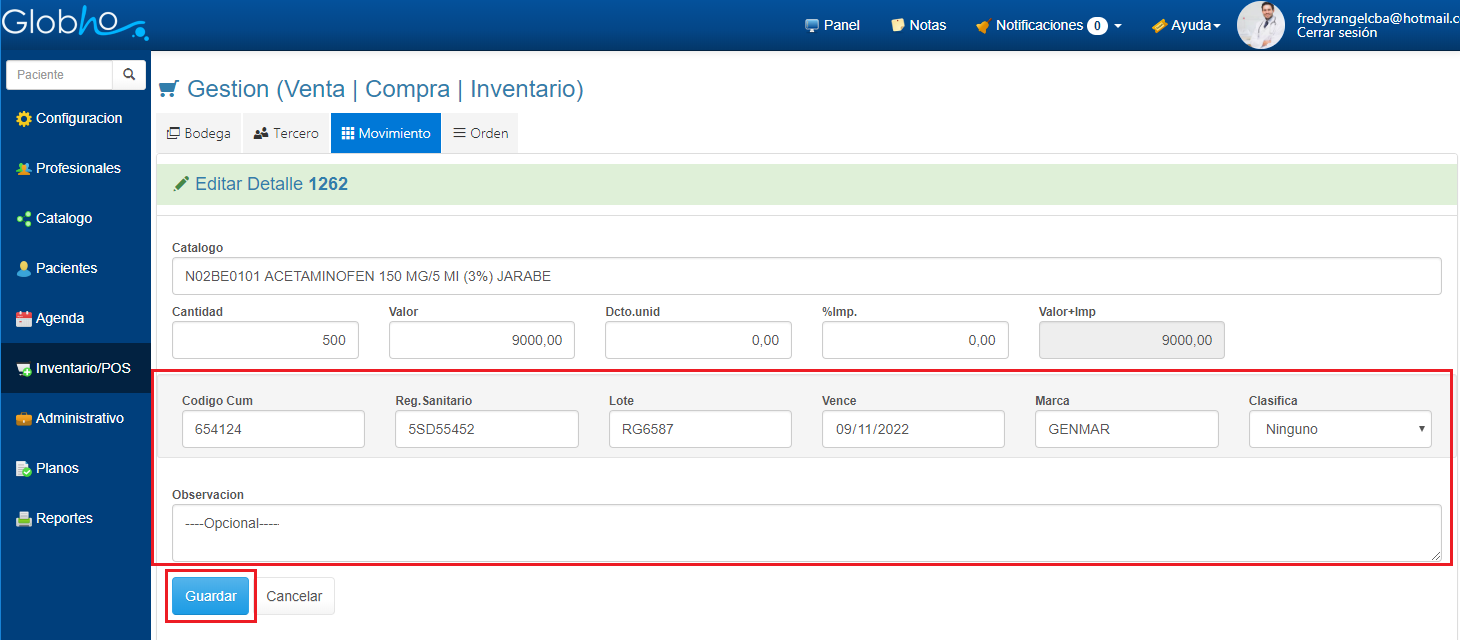Click into the Cantidad input field
The height and width of the screenshot is (640, 1460).
[x=265, y=340]
